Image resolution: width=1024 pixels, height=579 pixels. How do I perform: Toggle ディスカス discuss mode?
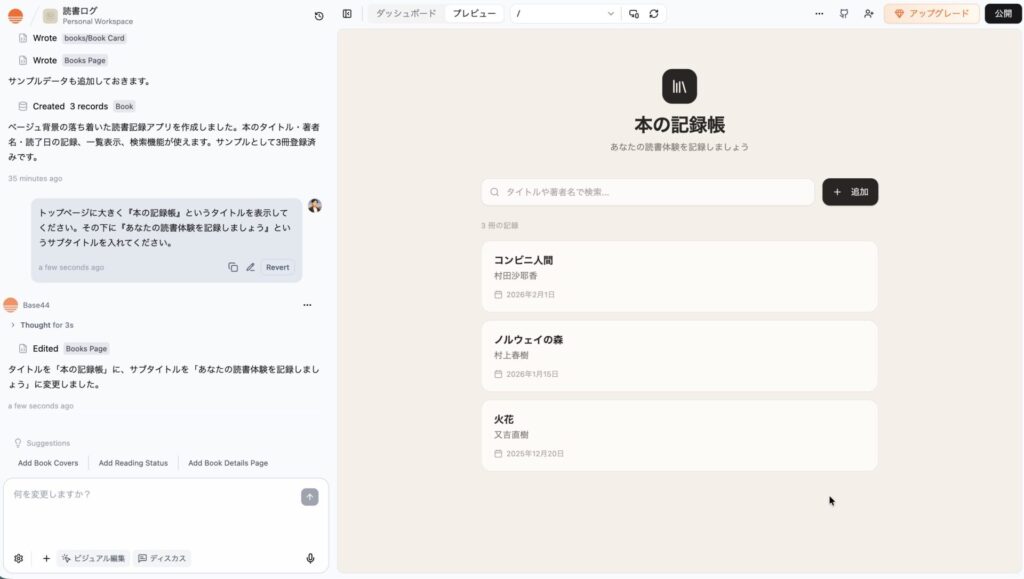tap(162, 558)
